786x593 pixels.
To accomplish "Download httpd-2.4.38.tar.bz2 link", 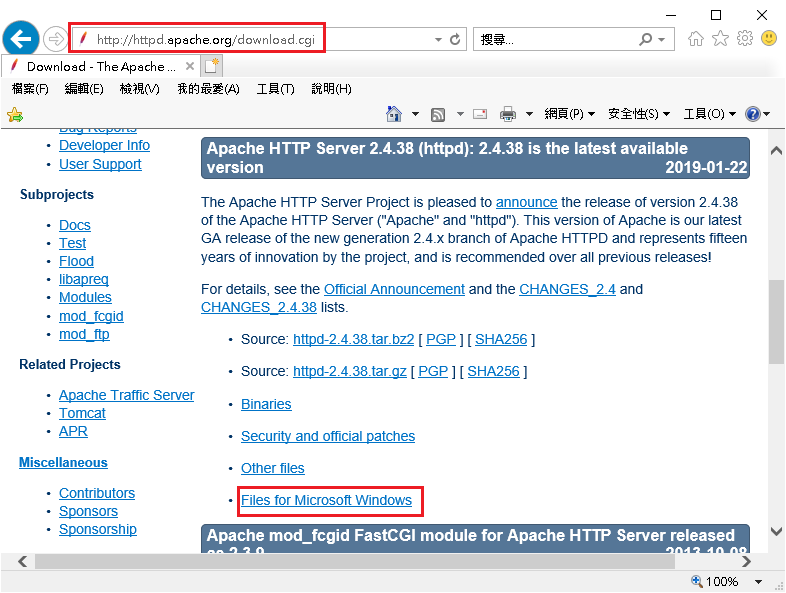I will tap(353, 339).
